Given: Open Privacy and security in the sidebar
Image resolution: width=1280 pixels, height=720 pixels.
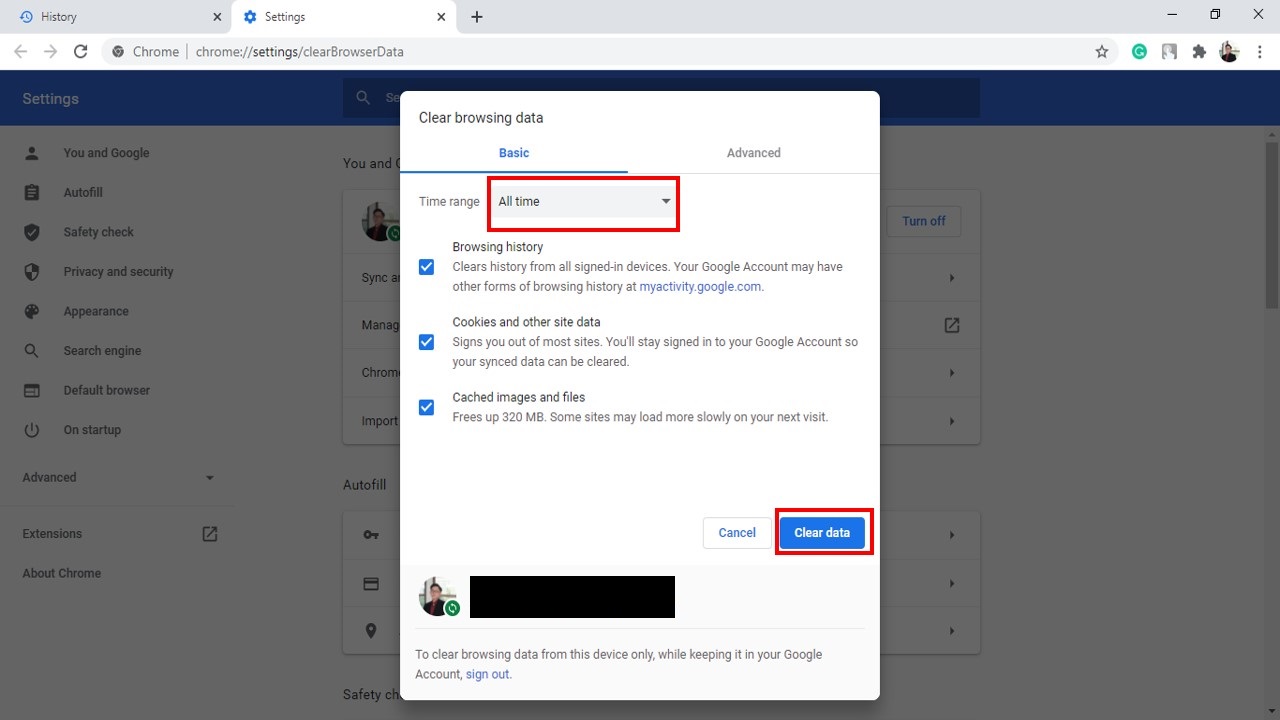Looking at the screenshot, I should tap(118, 272).
